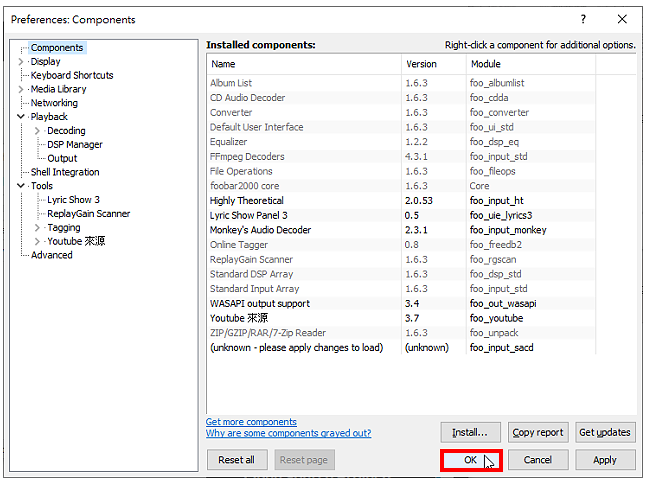Select the Lyric Show Panel 3 component
The image size is (649, 482).
click(401, 216)
